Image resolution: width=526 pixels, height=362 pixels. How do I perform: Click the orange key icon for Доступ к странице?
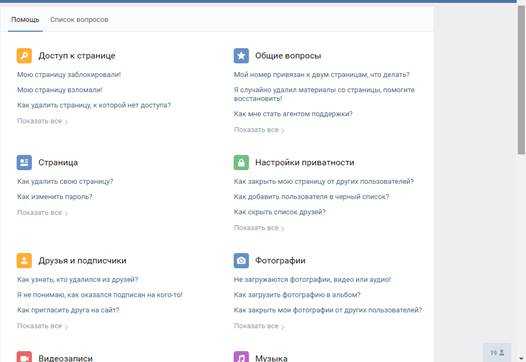click(24, 56)
